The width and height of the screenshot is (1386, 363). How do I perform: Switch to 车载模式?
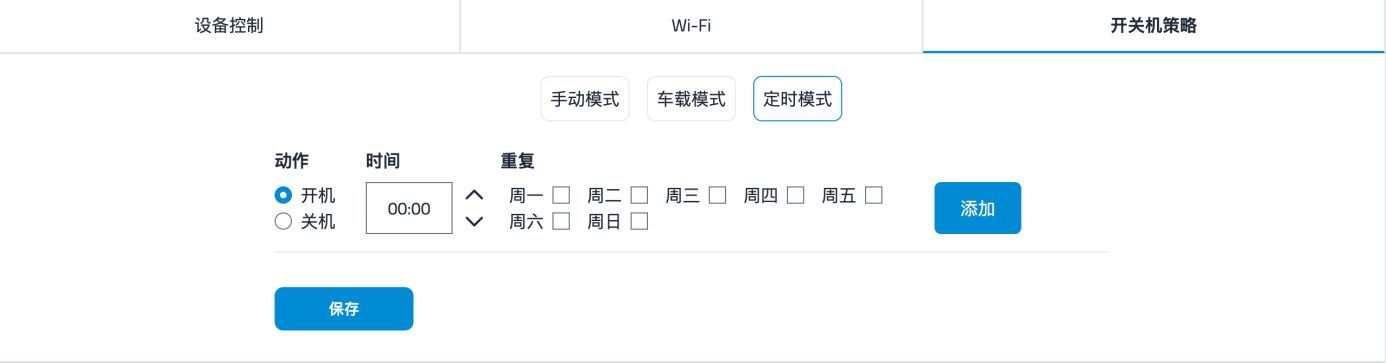point(691,99)
